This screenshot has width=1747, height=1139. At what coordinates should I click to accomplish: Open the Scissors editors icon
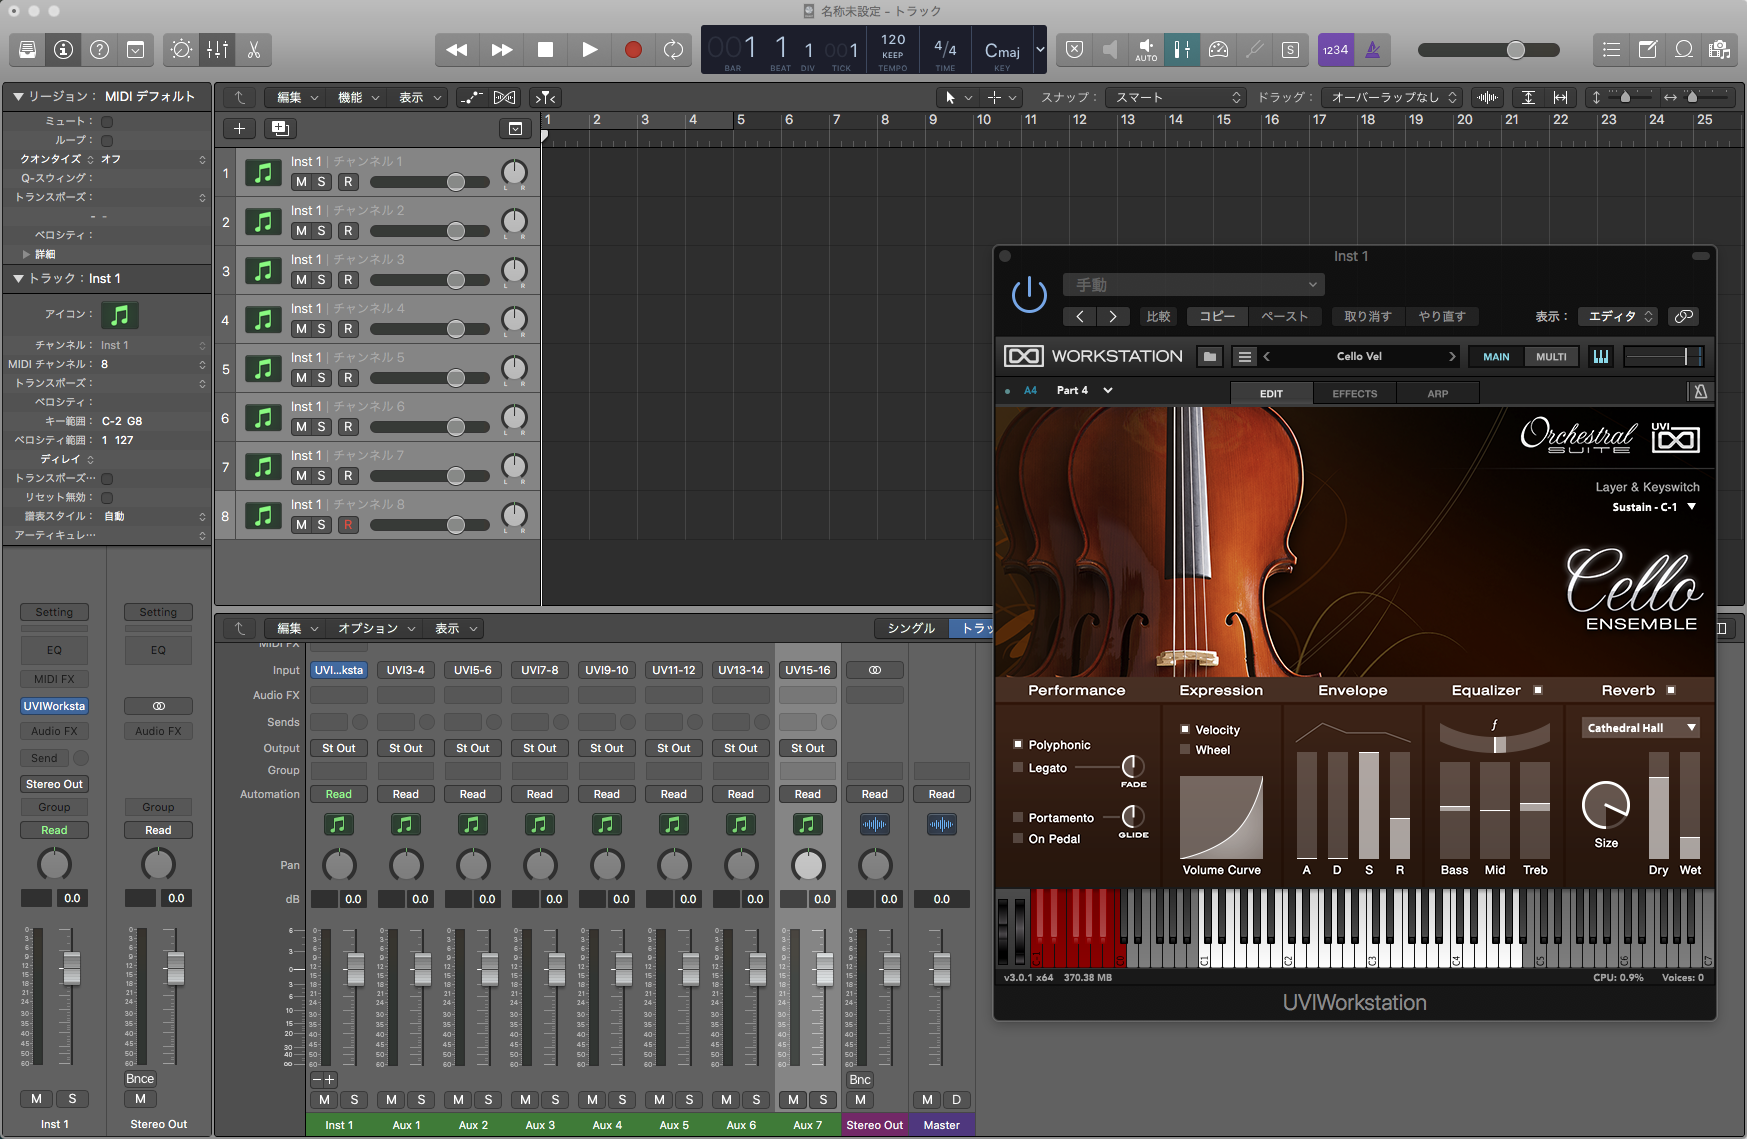(254, 49)
